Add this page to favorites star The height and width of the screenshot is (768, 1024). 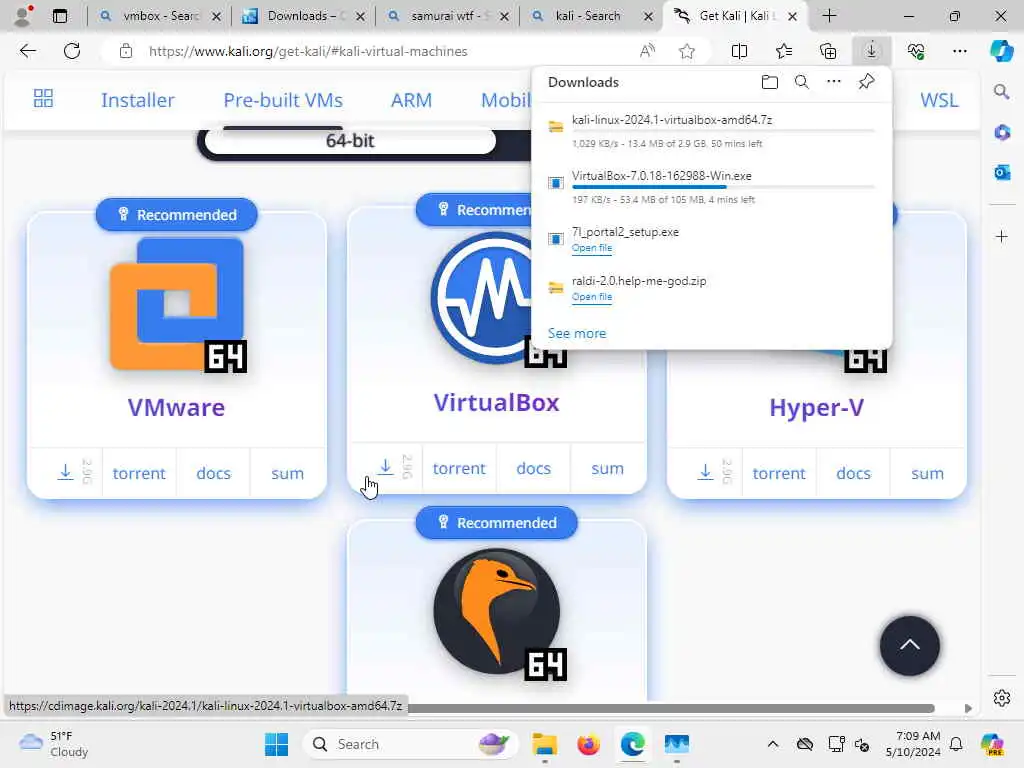(686, 51)
